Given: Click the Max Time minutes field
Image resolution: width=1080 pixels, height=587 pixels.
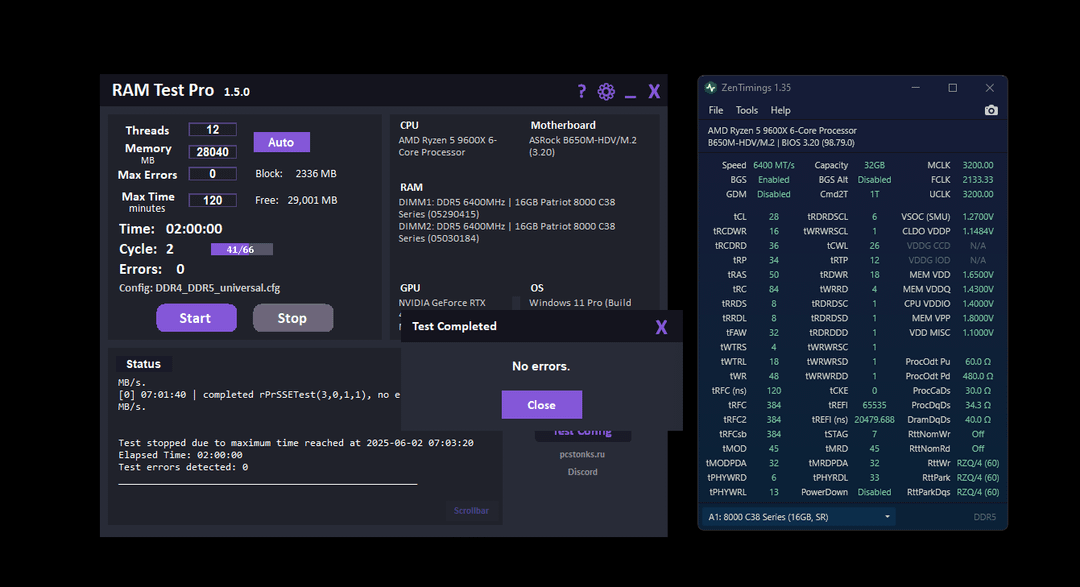Looking at the screenshot, I should coord(213,200).
